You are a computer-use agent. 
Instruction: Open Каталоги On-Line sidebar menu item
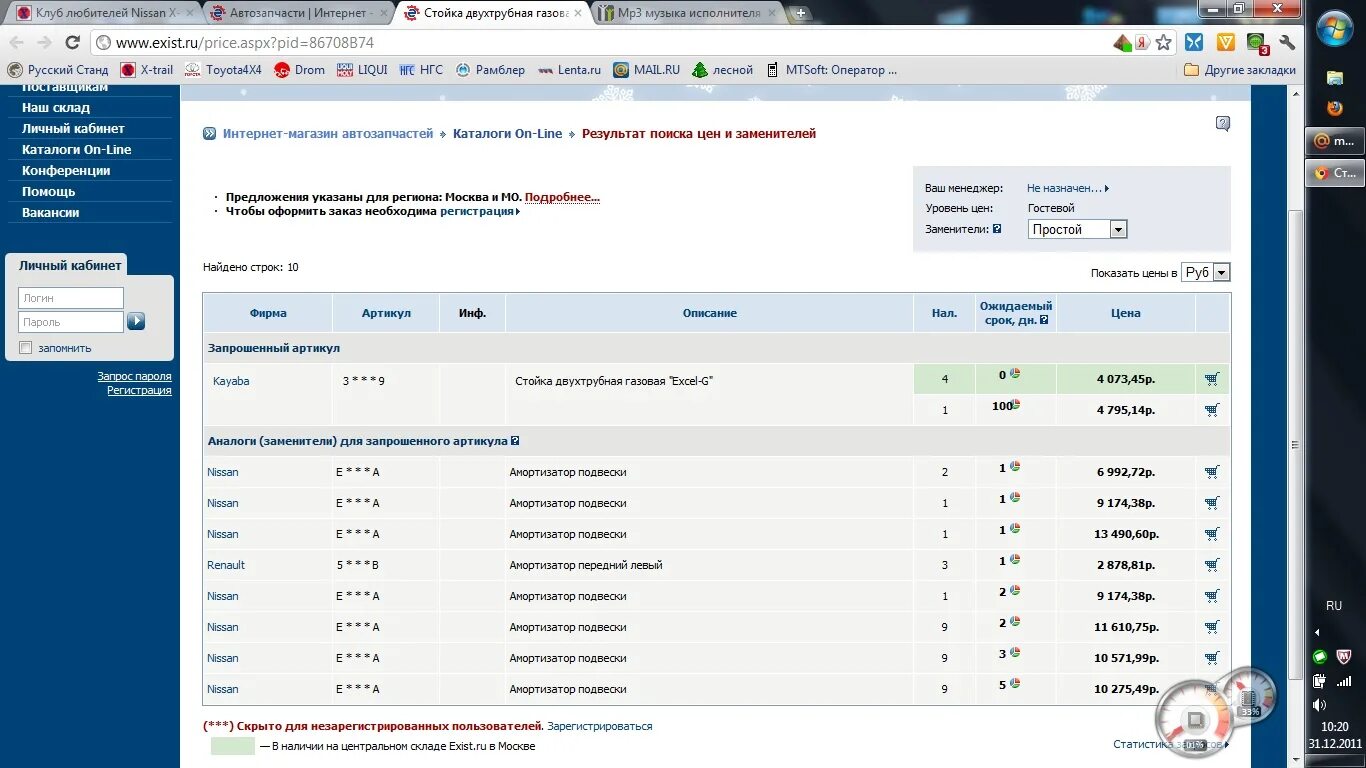pyautogui.click(x=77, y=149)
